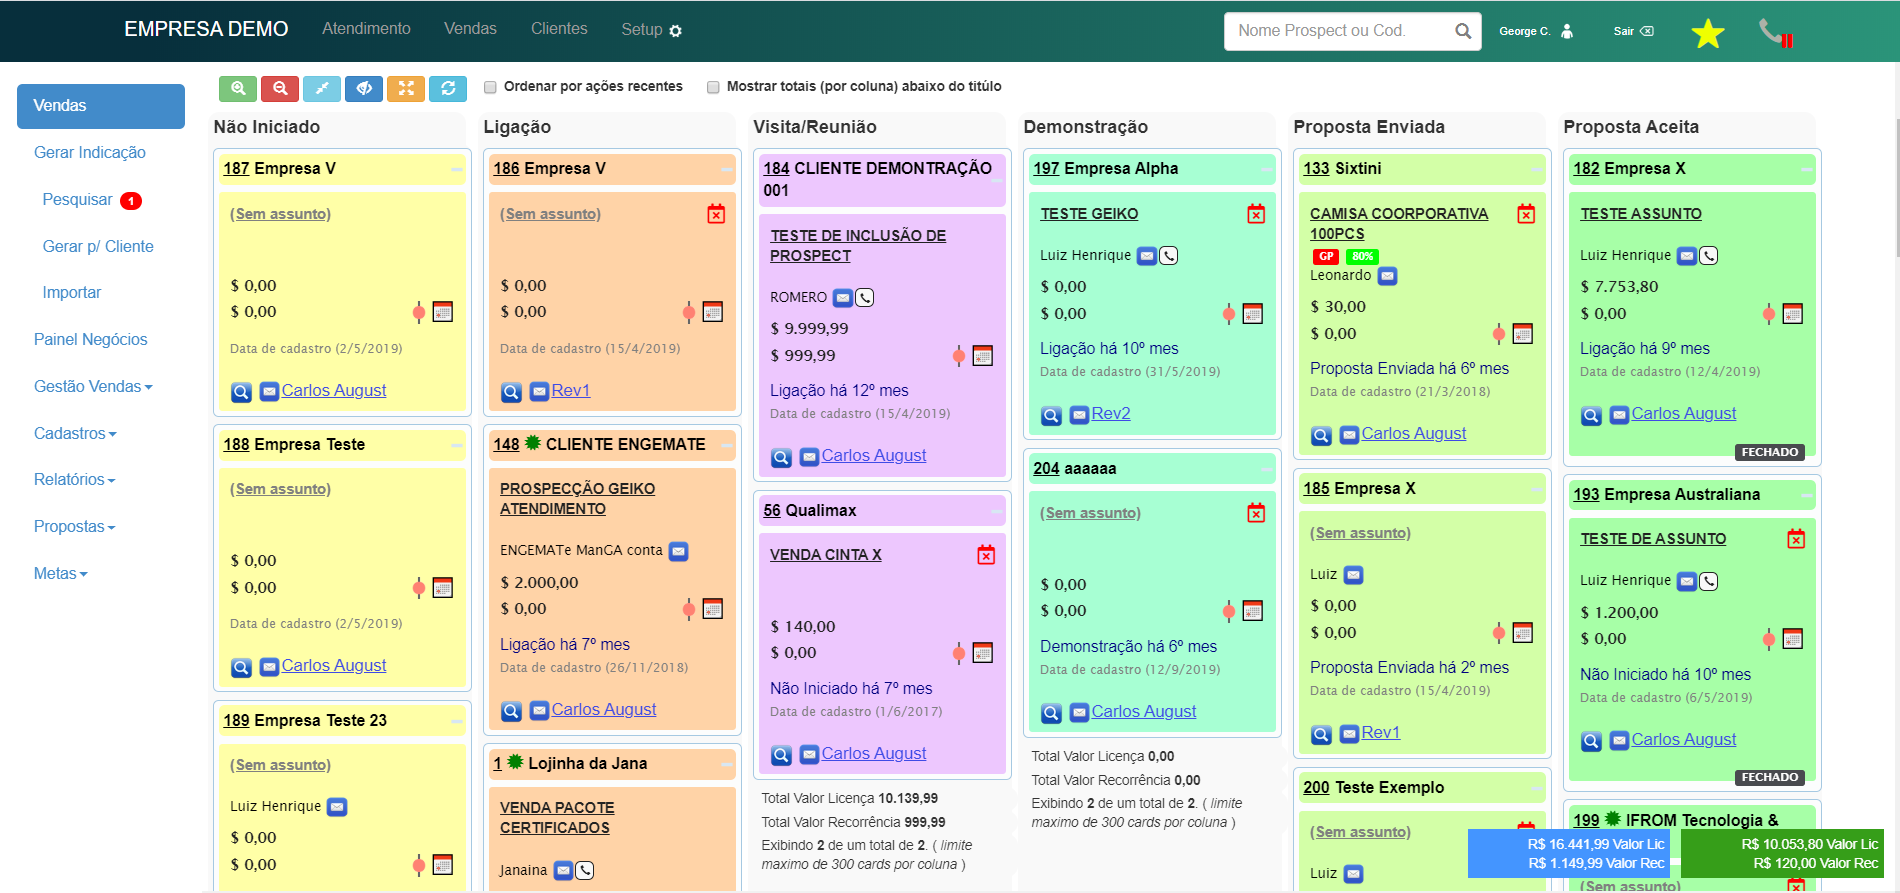Click Rev2 link on Empresa Alpha card
Screen dimensions: 1900x893
pos(1111,414)
